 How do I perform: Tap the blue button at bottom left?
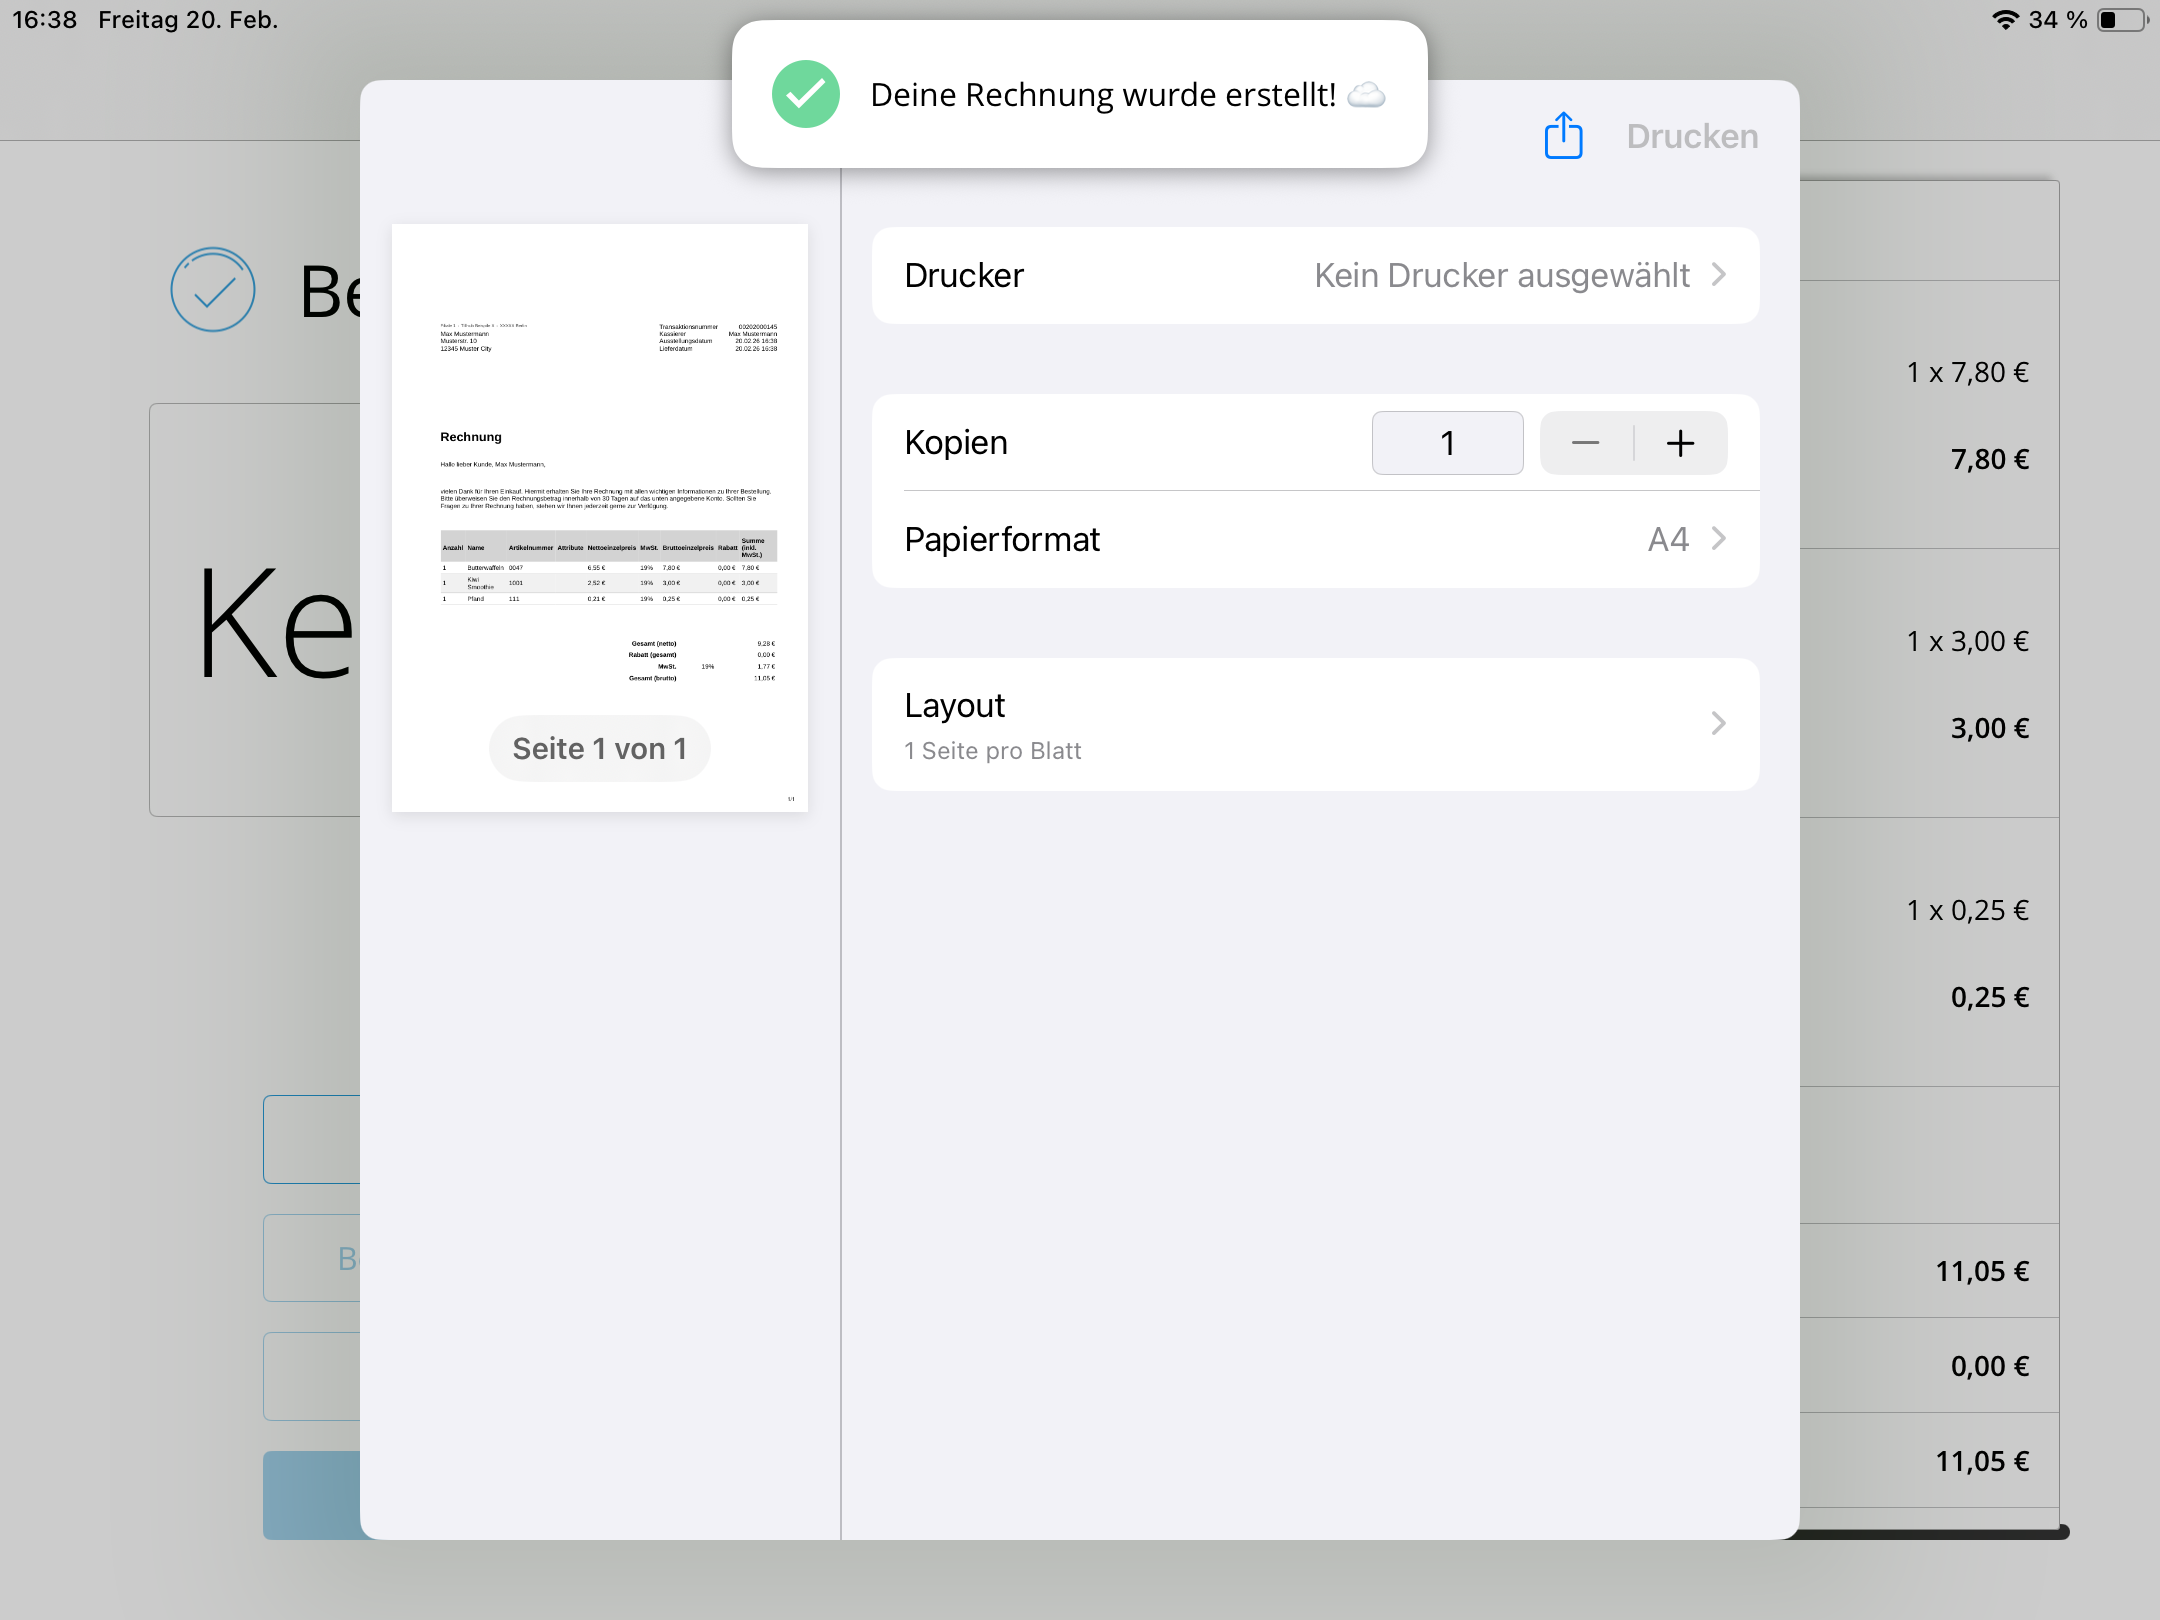pyautogui.click(x=312, y=1494)
